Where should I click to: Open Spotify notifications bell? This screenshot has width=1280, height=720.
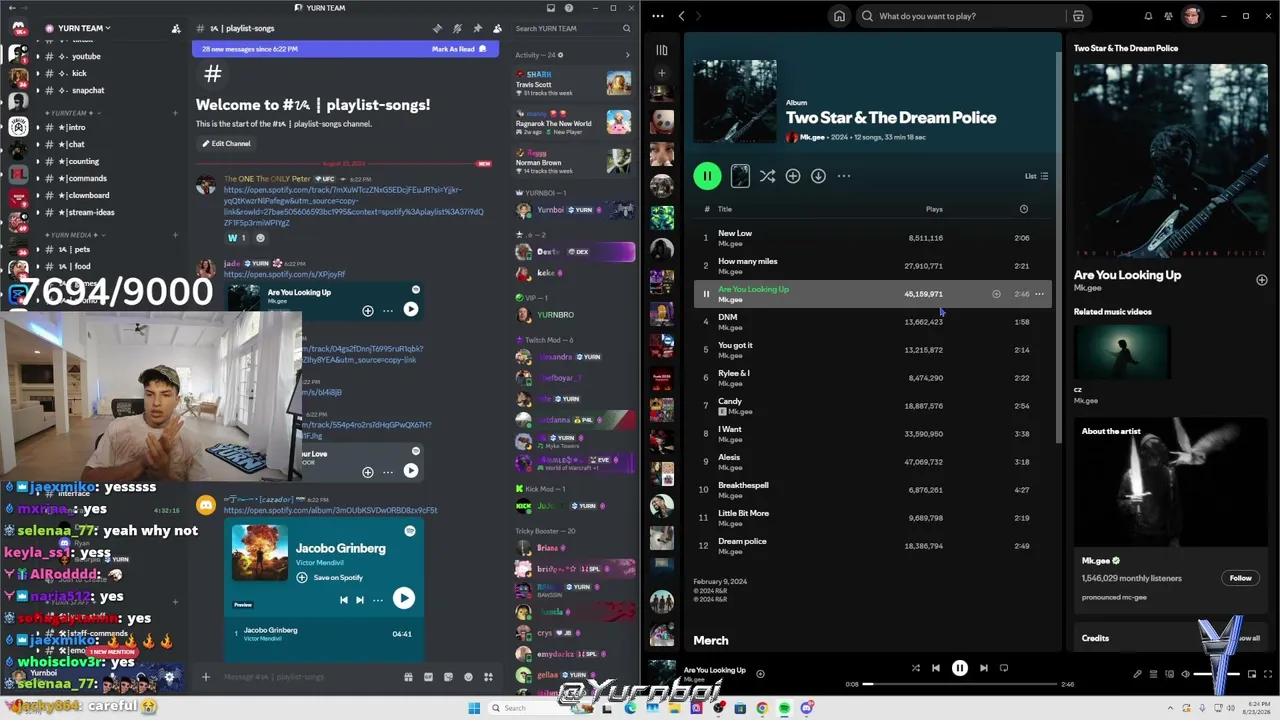(x=1148, y=16)
